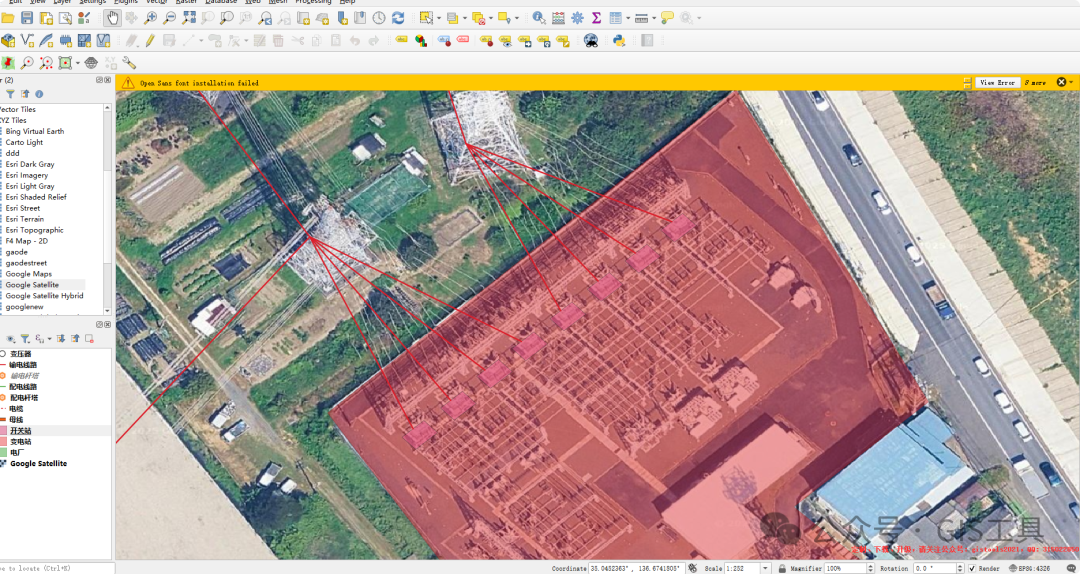Click the Refresh map canvas icon
The image size is (1080, 574).
tap(398, 19)
